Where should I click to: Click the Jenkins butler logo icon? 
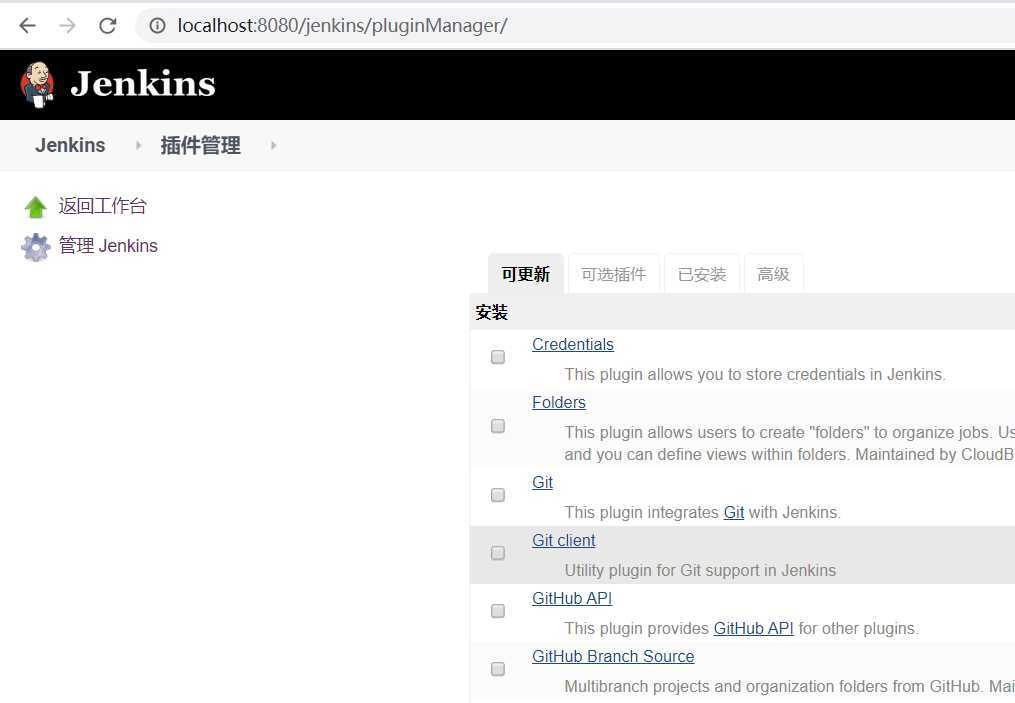click(37, 85)
